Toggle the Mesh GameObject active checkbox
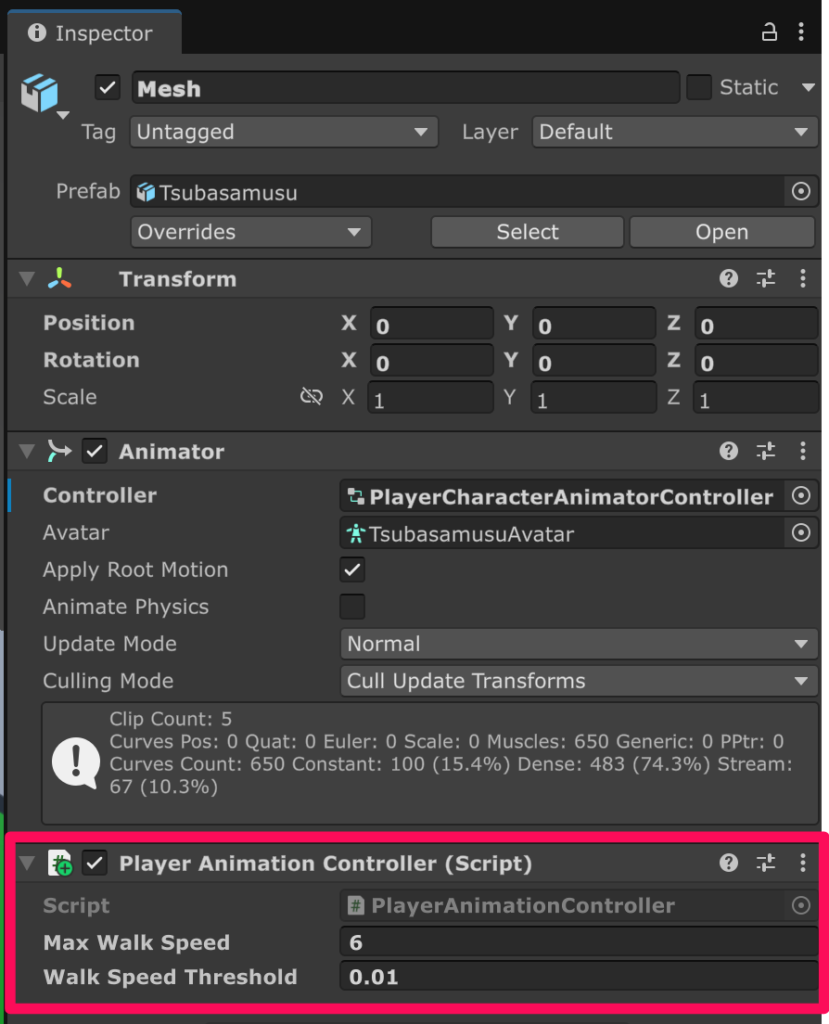829x1024 pixels. [x=107, y=88]
